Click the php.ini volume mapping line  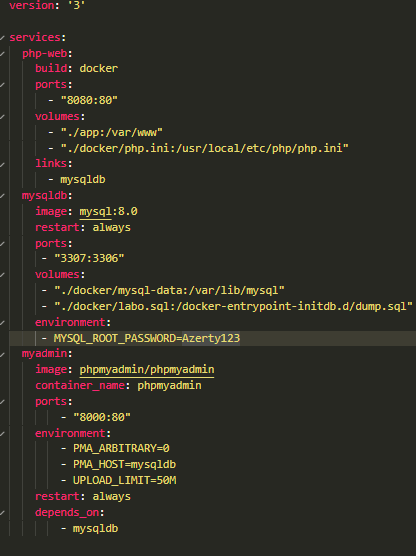click(x=205, y=148)
